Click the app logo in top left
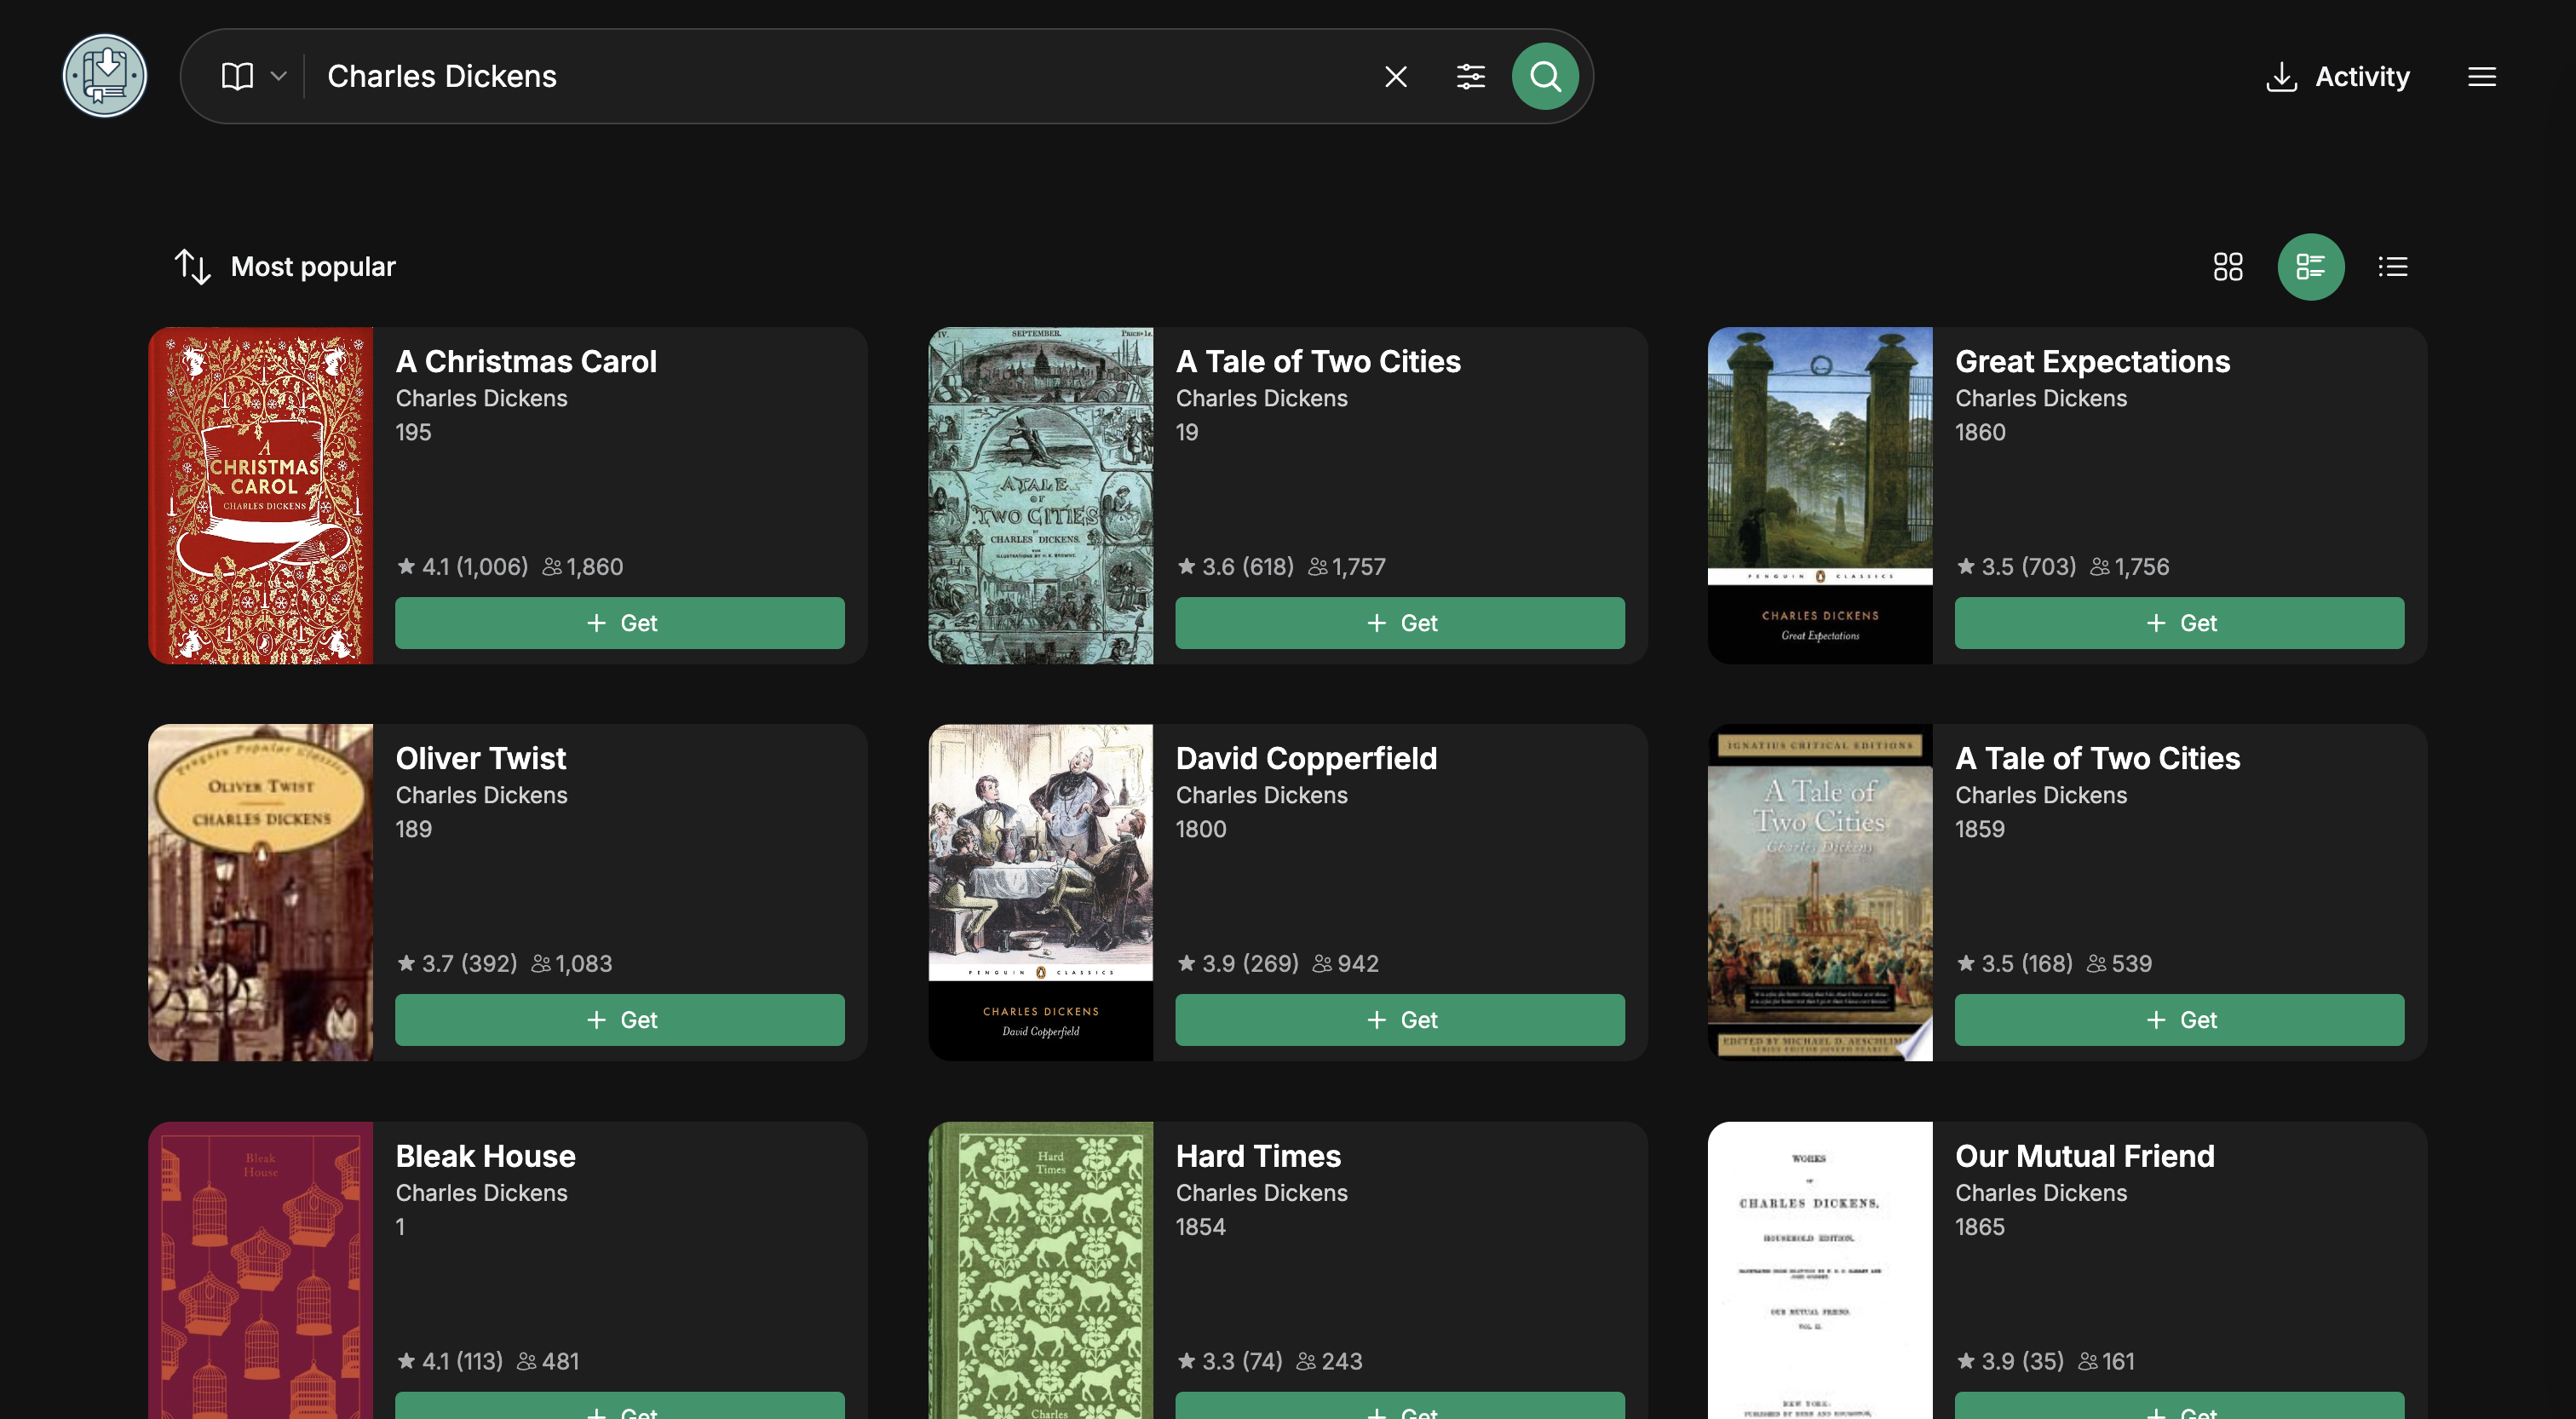 pyautogui.click(x=105, y=76)
